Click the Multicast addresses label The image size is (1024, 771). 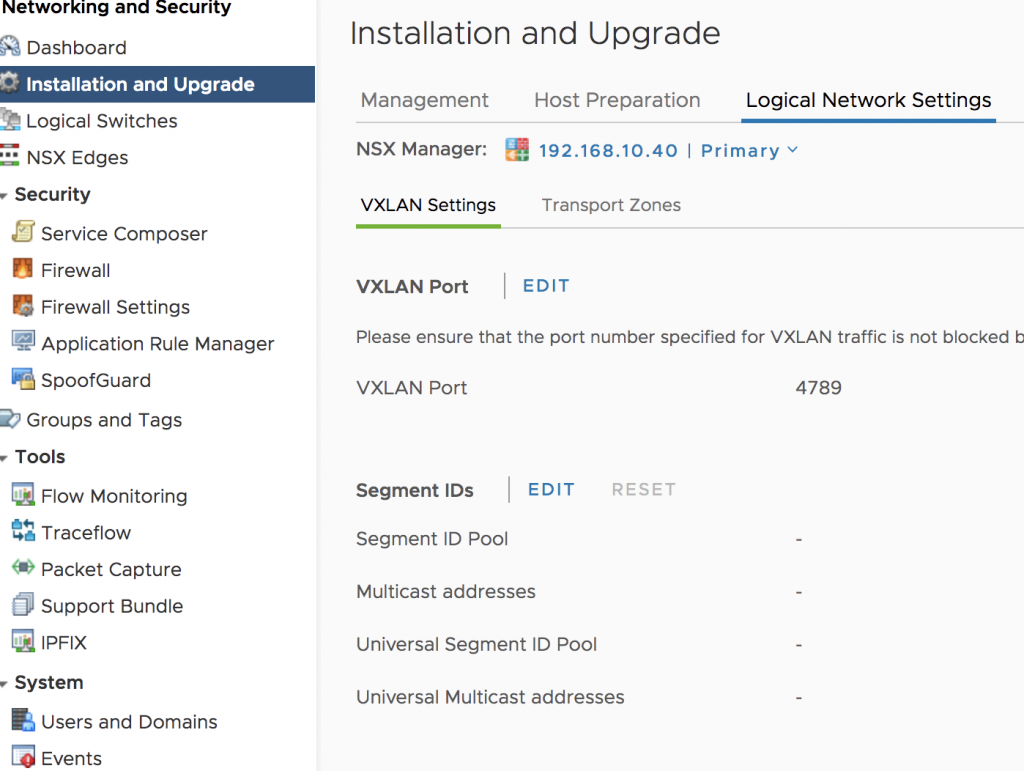tap(445, 591)
